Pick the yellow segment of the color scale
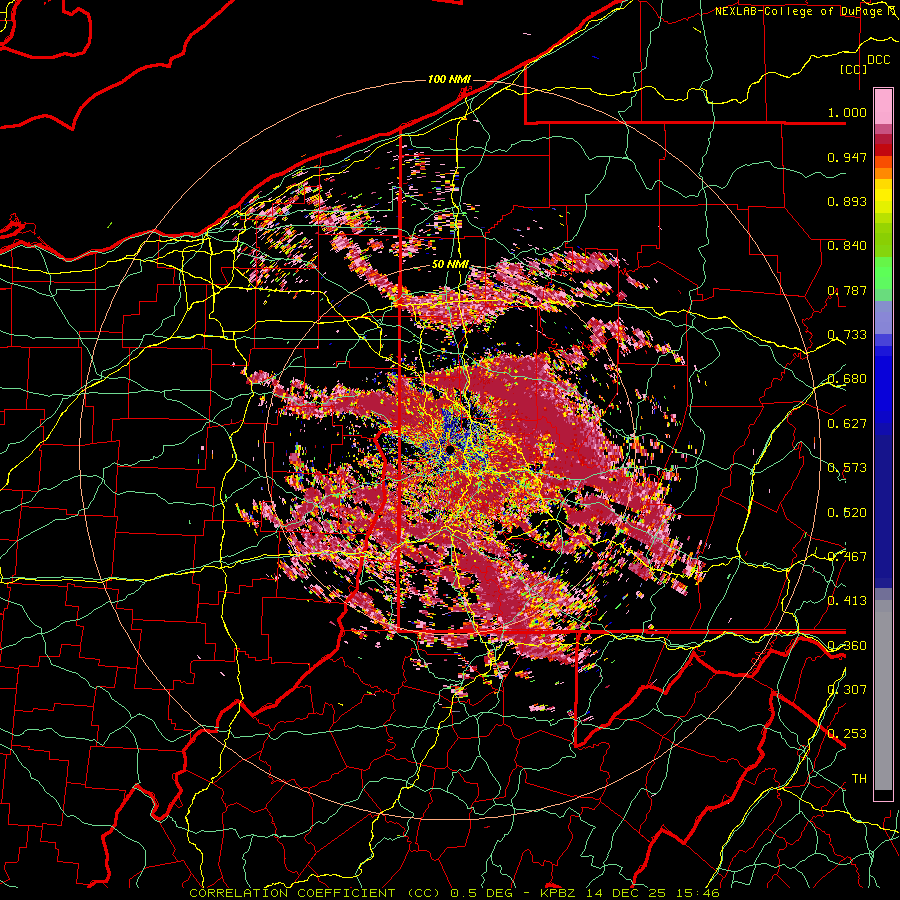This screenshot has width=900, height=900. [x=883, y=196]
